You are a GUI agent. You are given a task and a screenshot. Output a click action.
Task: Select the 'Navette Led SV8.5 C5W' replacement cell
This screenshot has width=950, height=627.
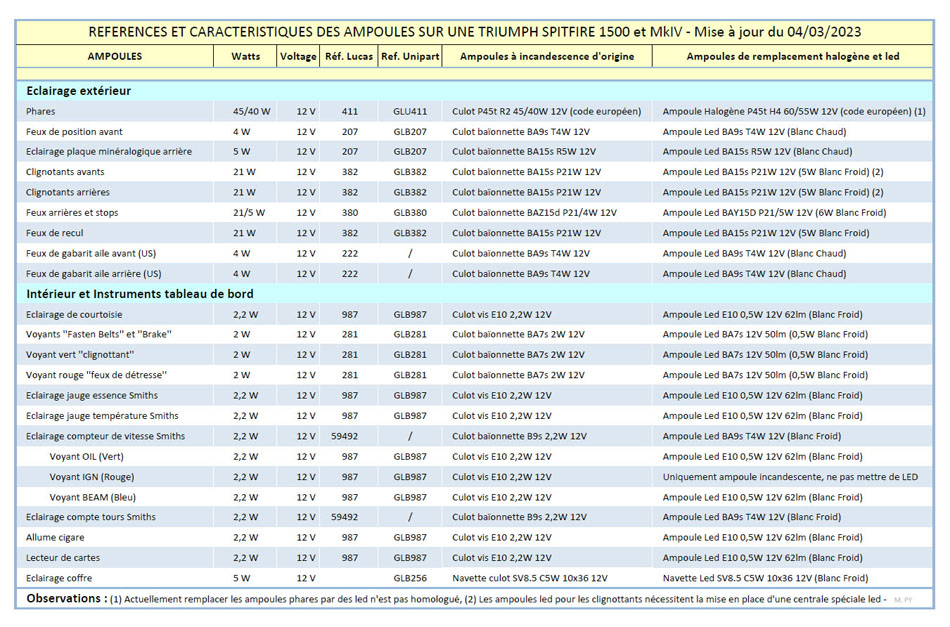(765, 578)
